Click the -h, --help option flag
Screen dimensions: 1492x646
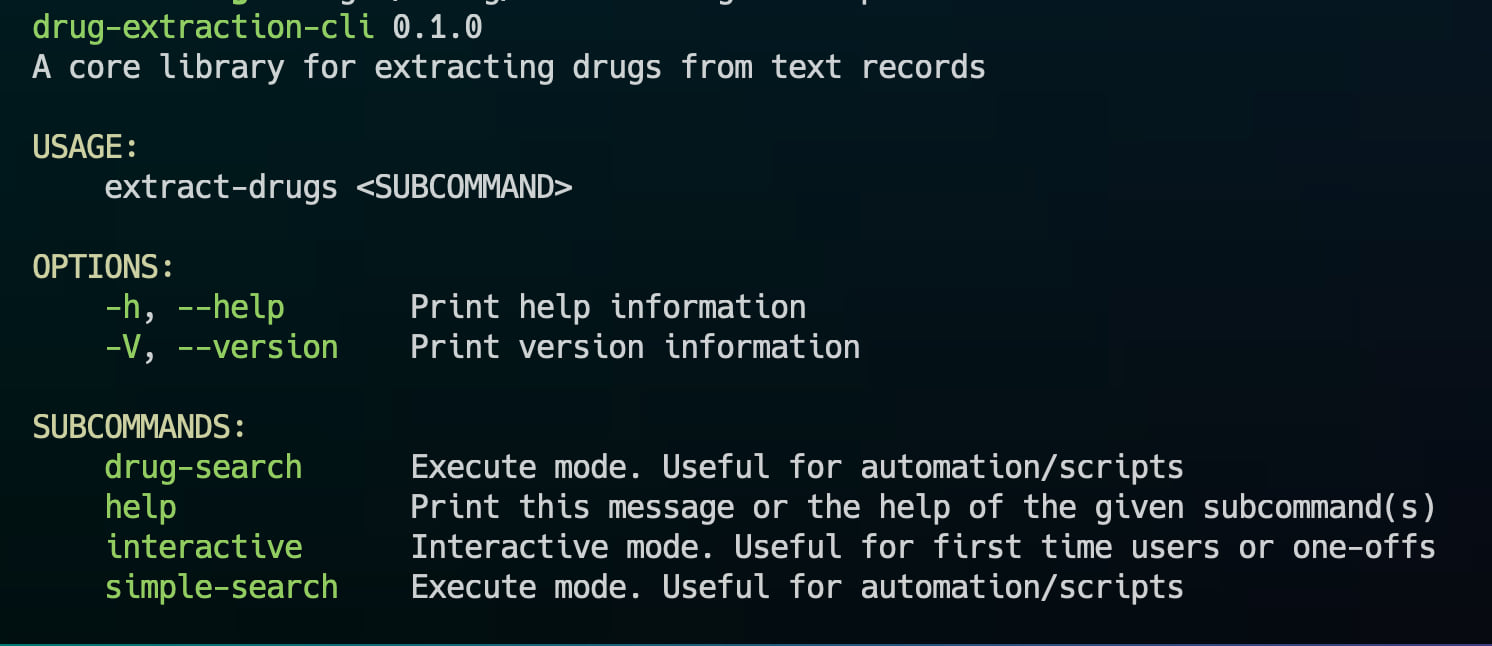tap(194, 307)
